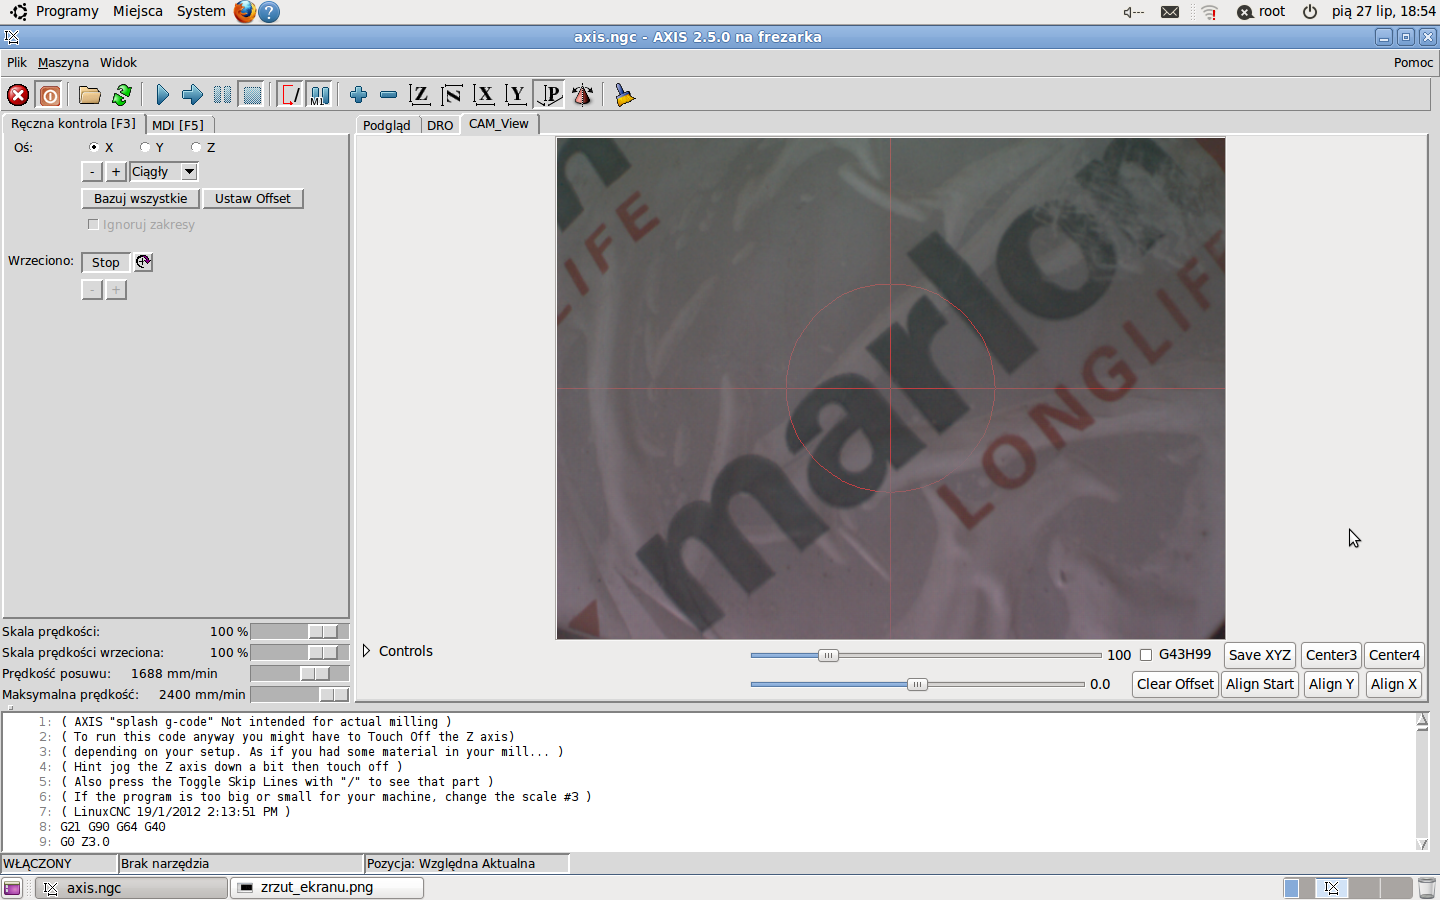Screen dimensions: 1440x900
Task: Switch to Podgląd tab
Action: click(x=387, y=125)
